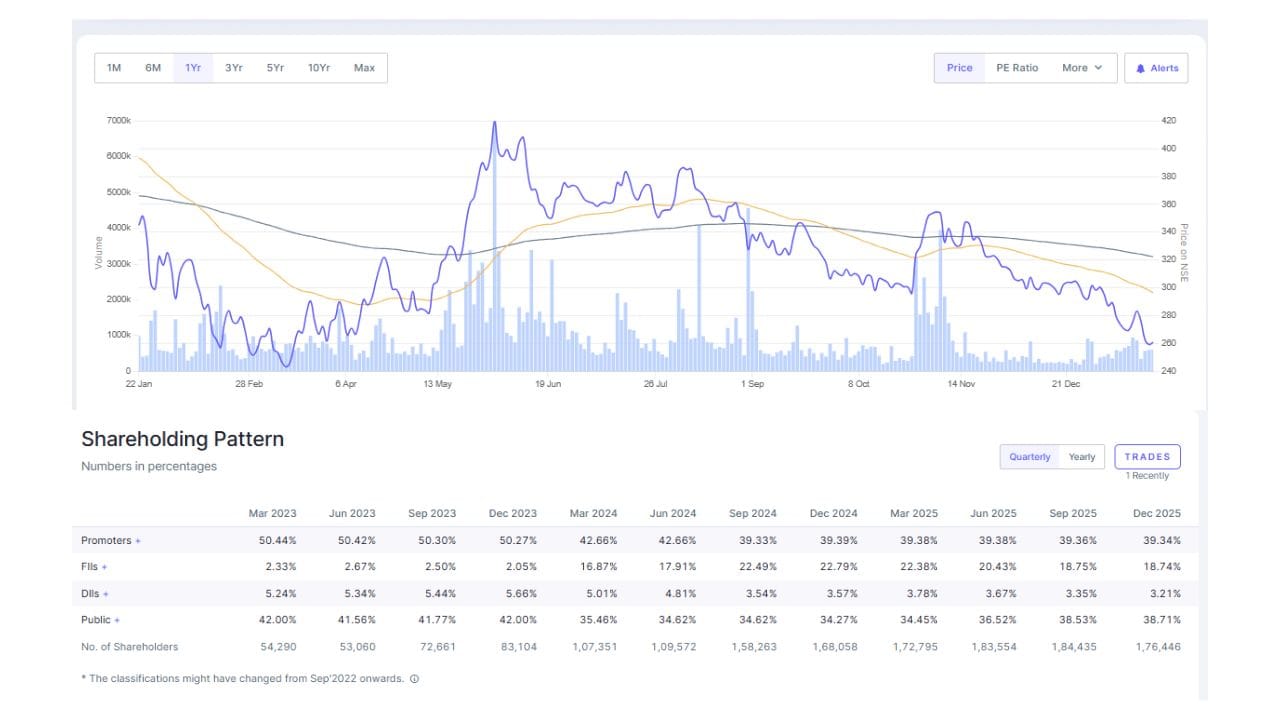1280x720 pixels.
Task: Open the TRADES button
Action: 1147,457
